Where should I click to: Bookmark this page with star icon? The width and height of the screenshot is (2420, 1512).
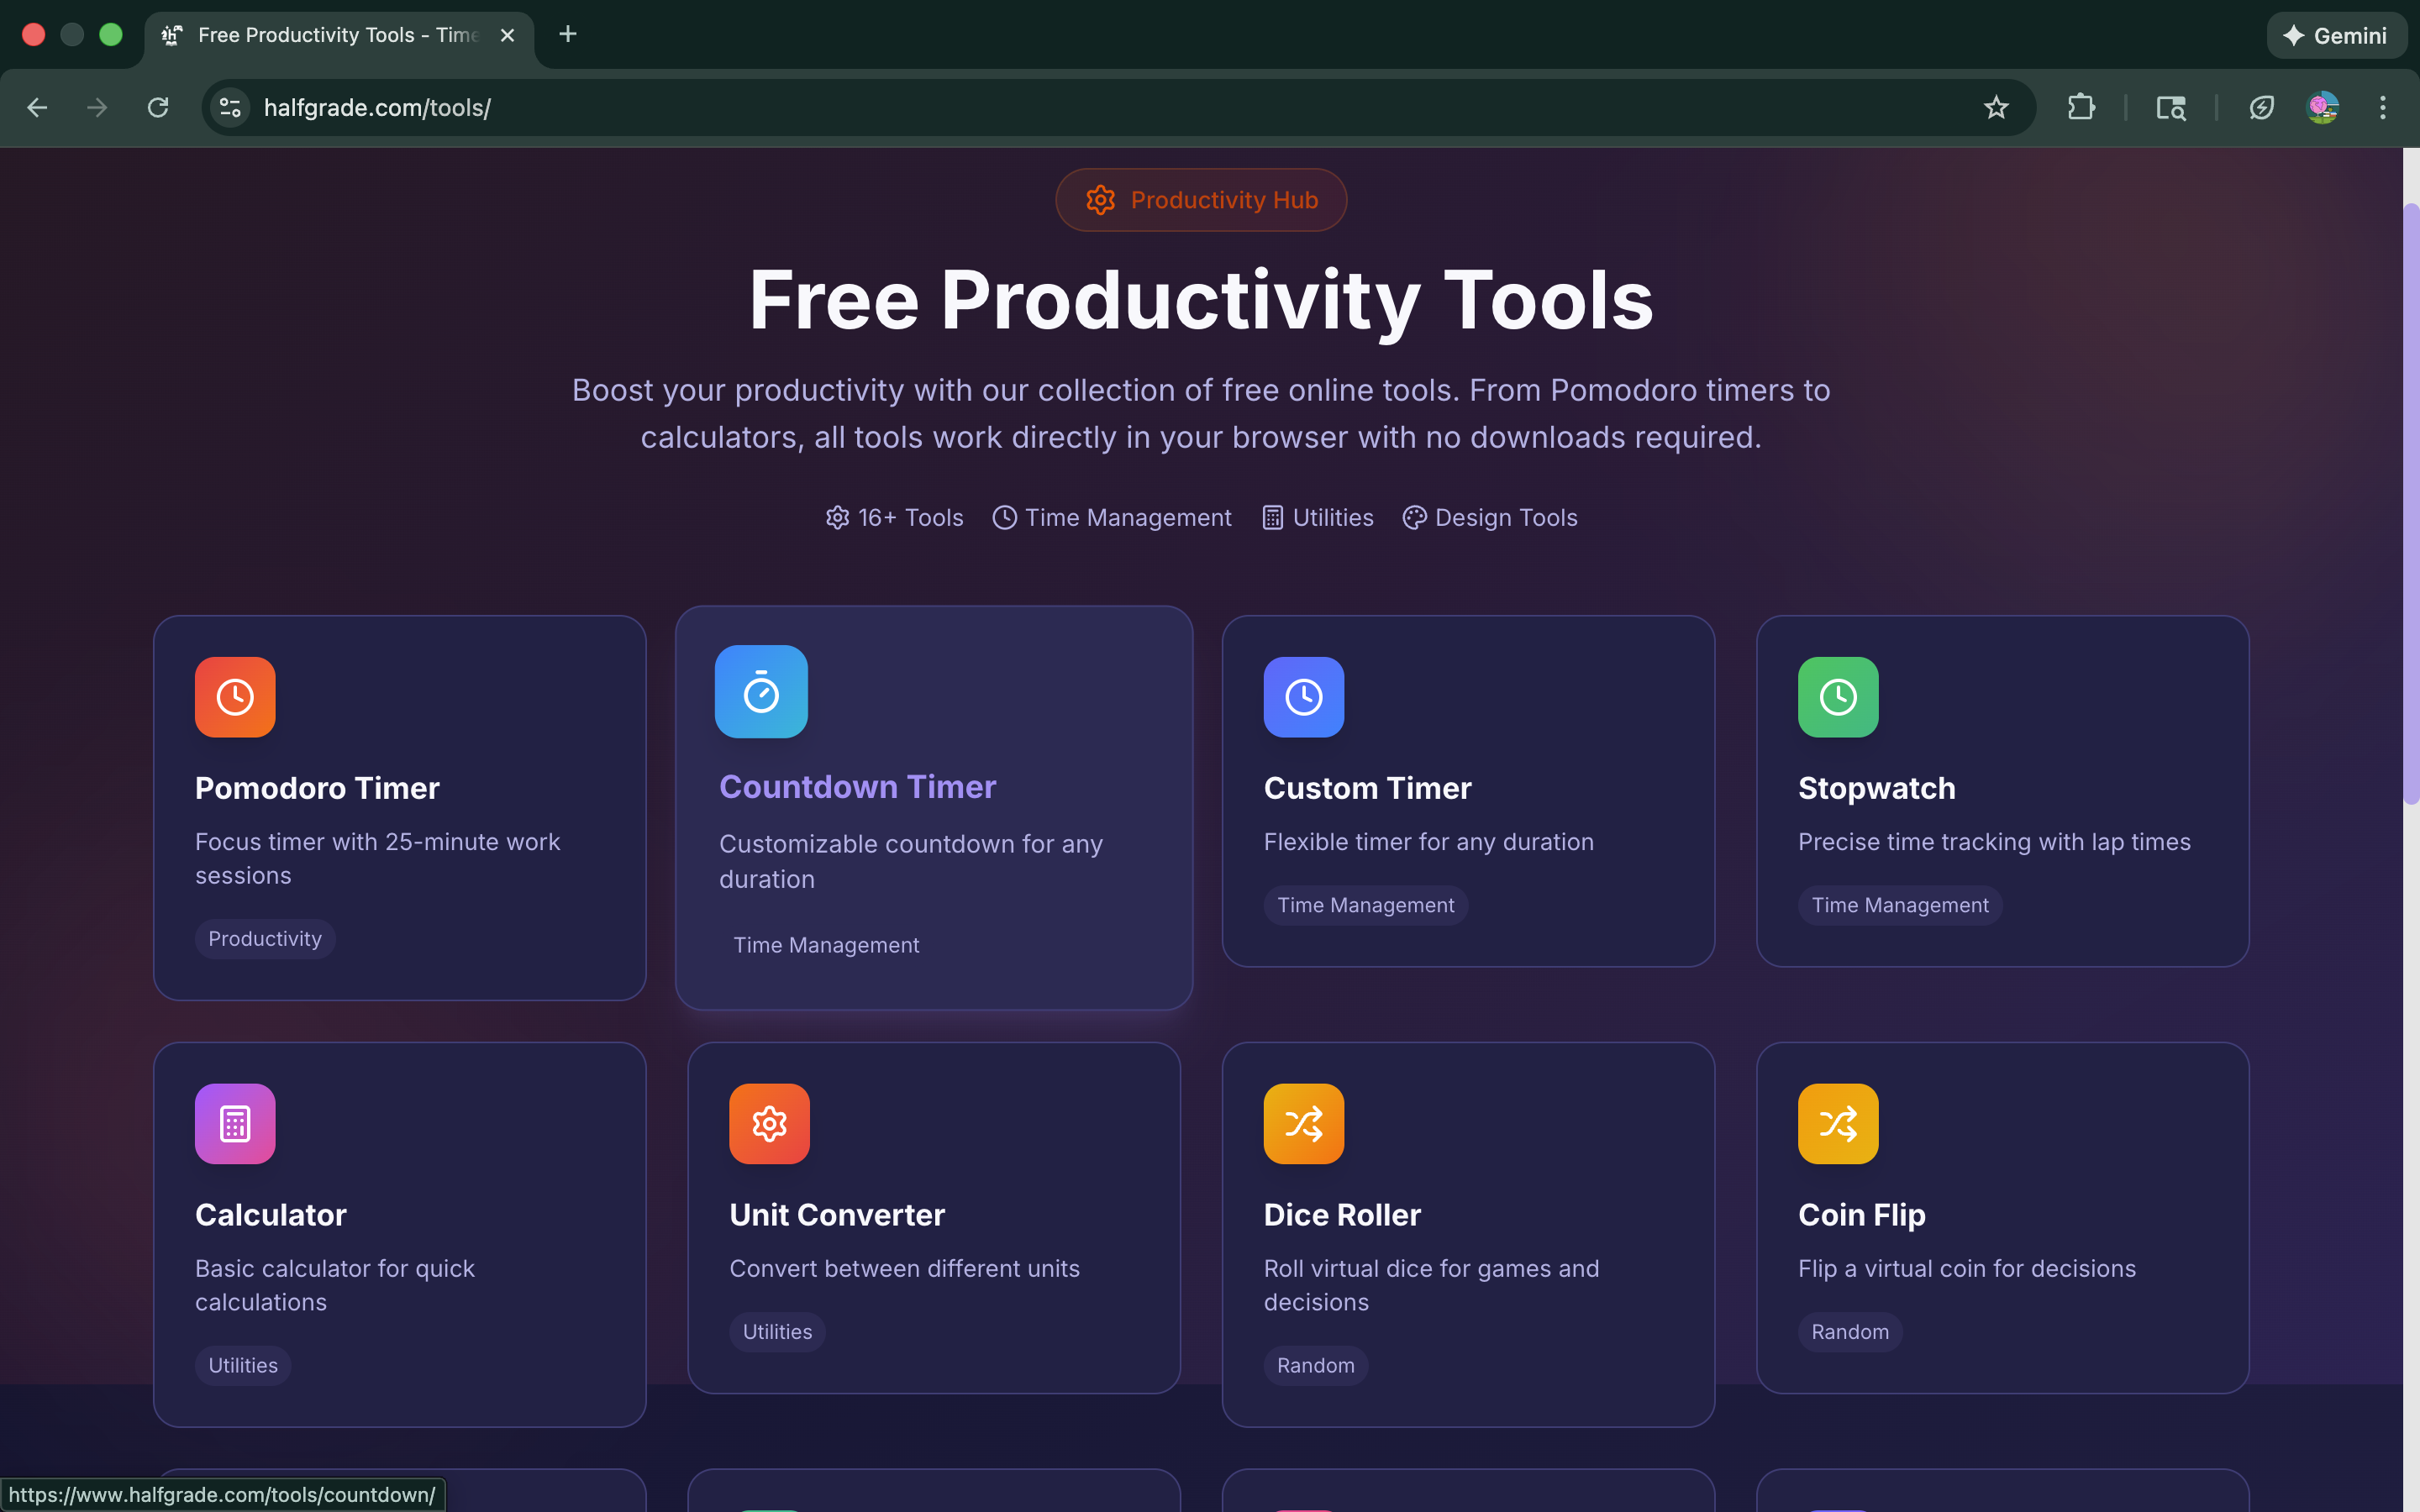pyautogui.click(x=1996, y=108)
